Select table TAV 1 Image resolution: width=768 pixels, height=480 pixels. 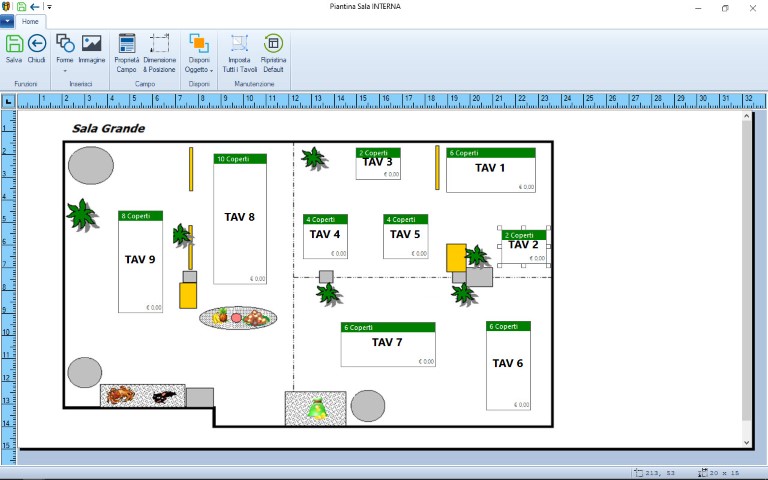(490, 169)
